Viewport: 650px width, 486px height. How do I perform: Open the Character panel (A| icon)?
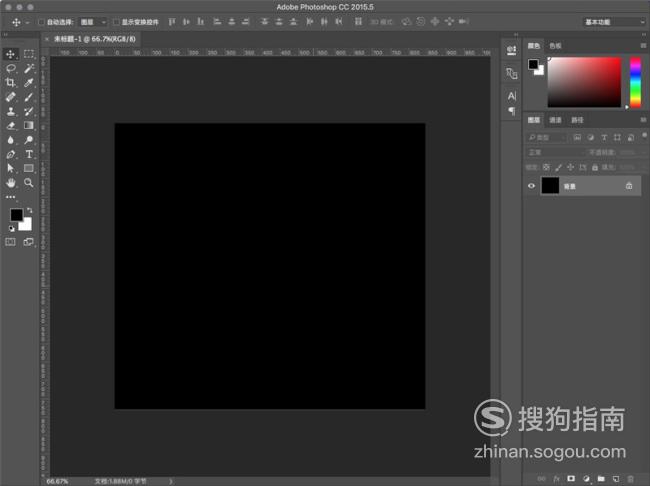512,96
